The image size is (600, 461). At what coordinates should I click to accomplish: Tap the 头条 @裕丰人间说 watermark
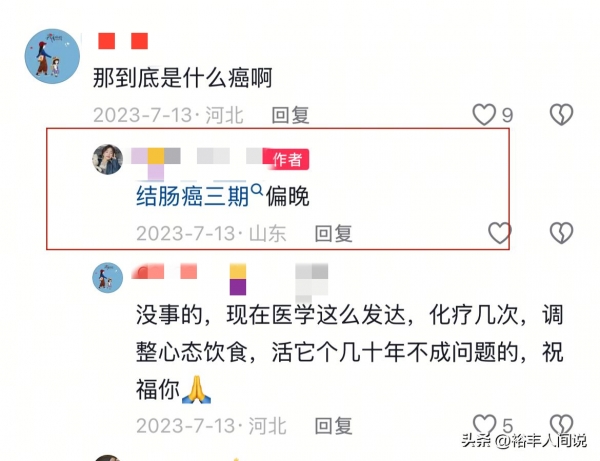pyautogui.click(x=524, y=441)
